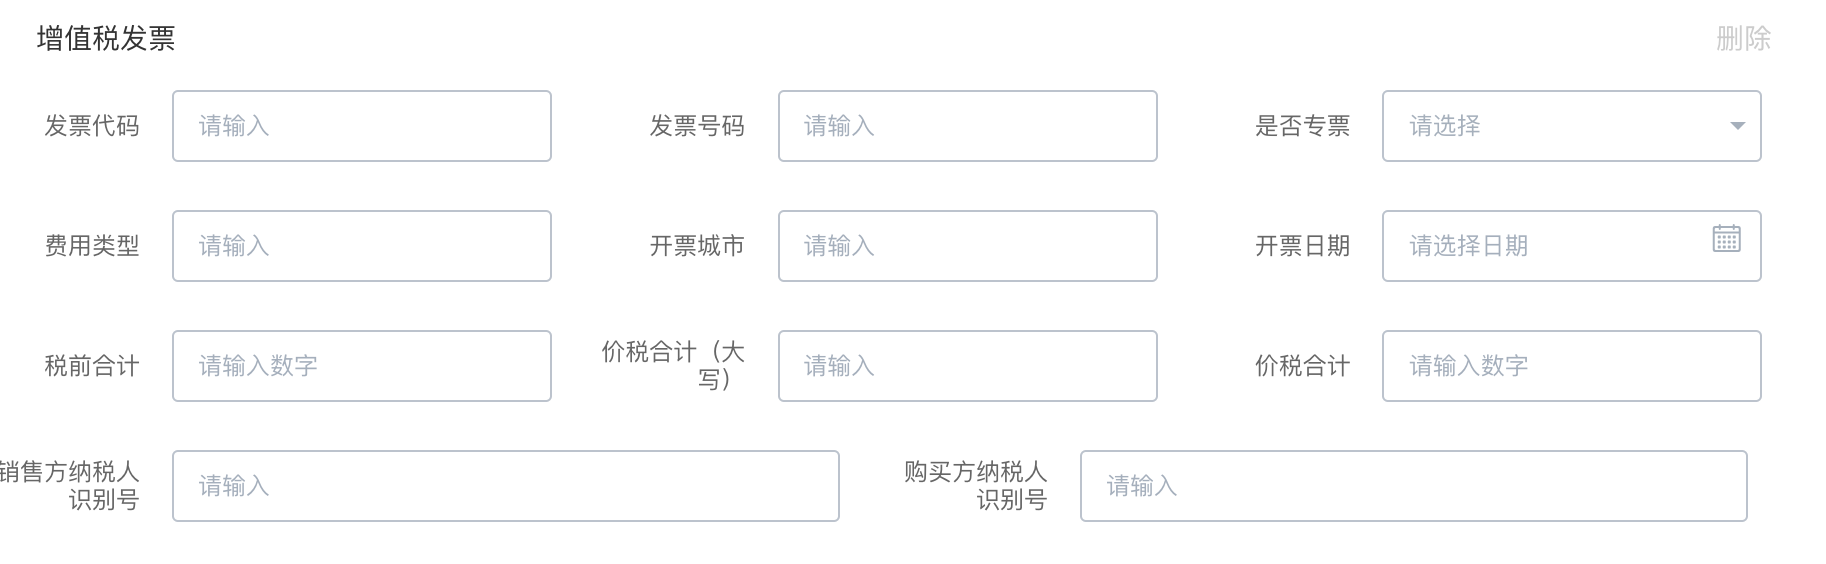The image size is (1826, 564).
Task: Click the 请选择日期 date input text
Action: [1469, 246]
